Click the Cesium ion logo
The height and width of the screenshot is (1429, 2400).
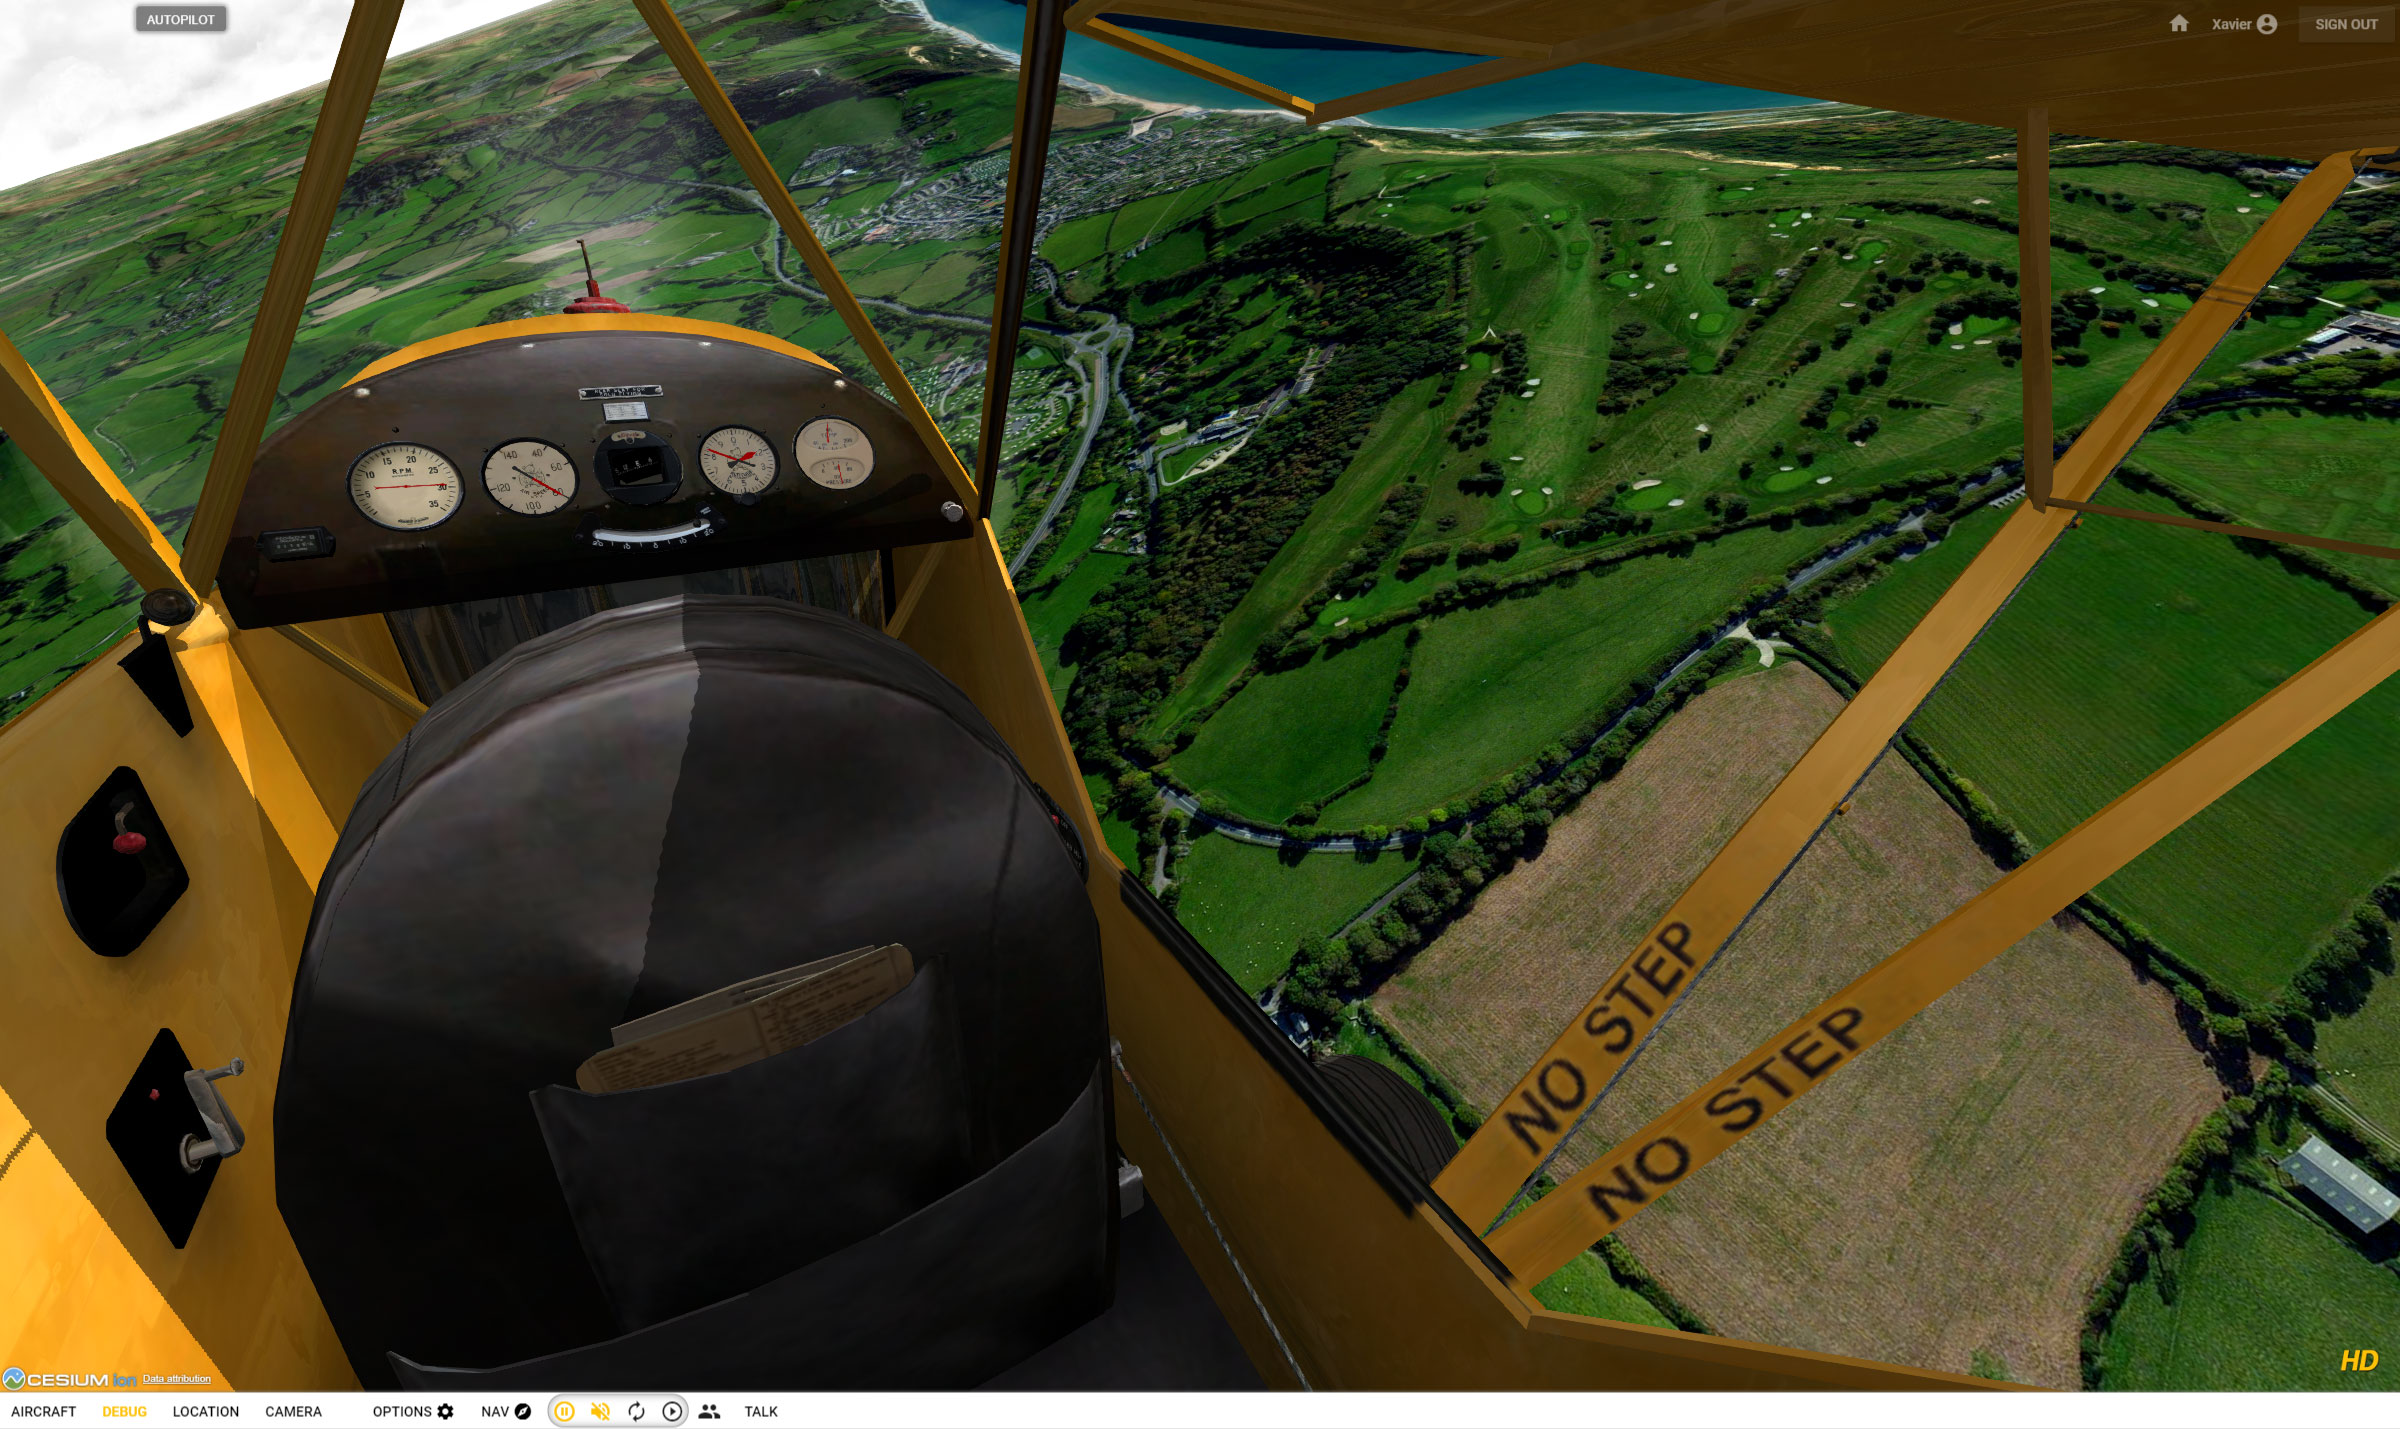coord(68,1379)
